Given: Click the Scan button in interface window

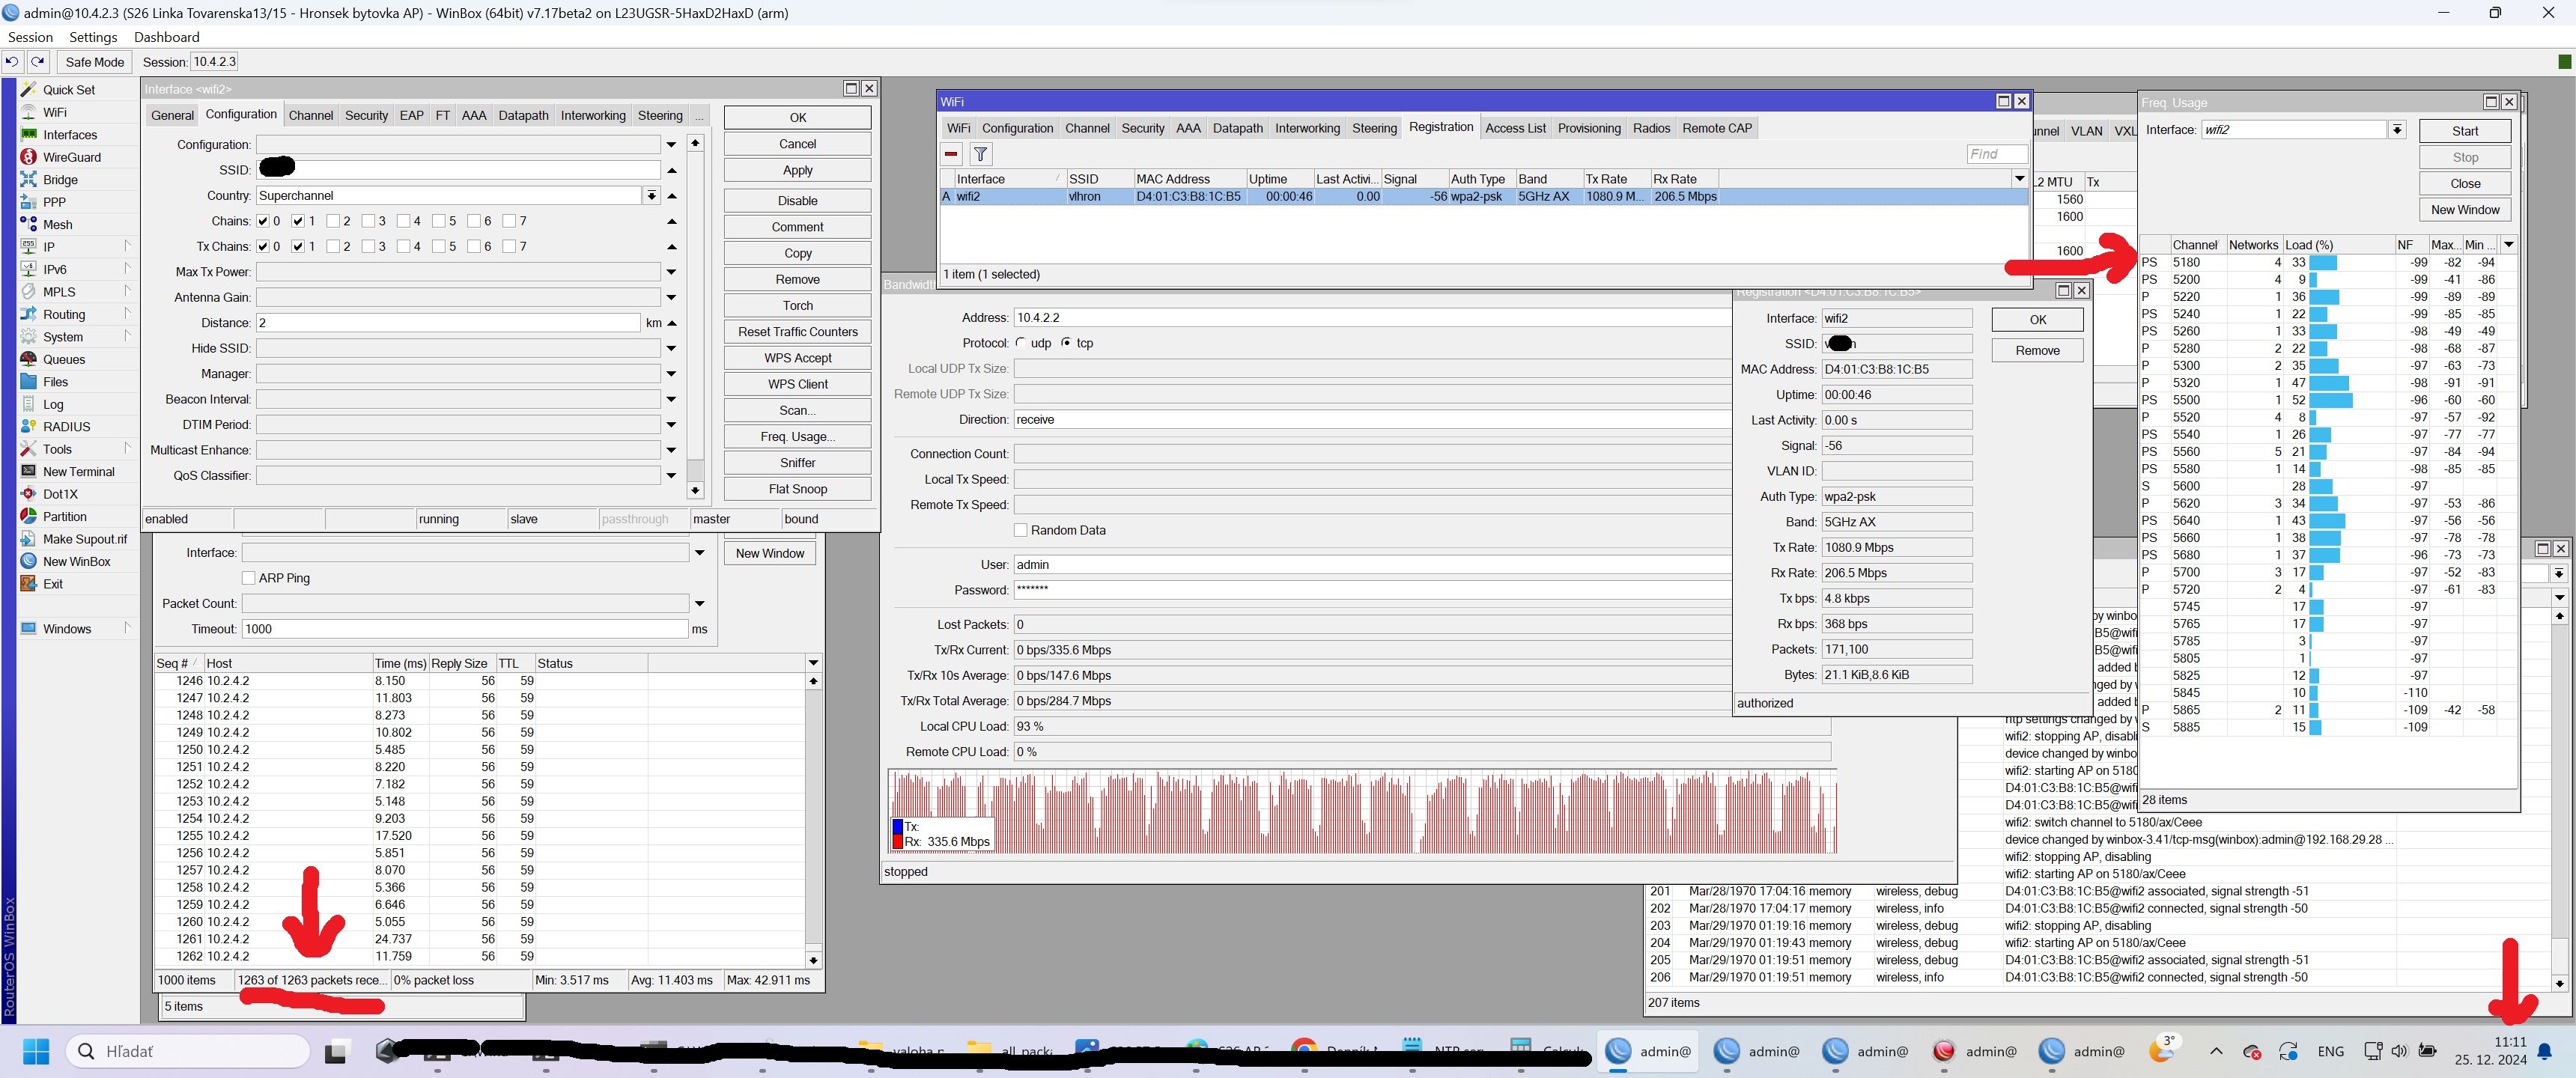Looking at the screenshot, I should coord(796,410).
